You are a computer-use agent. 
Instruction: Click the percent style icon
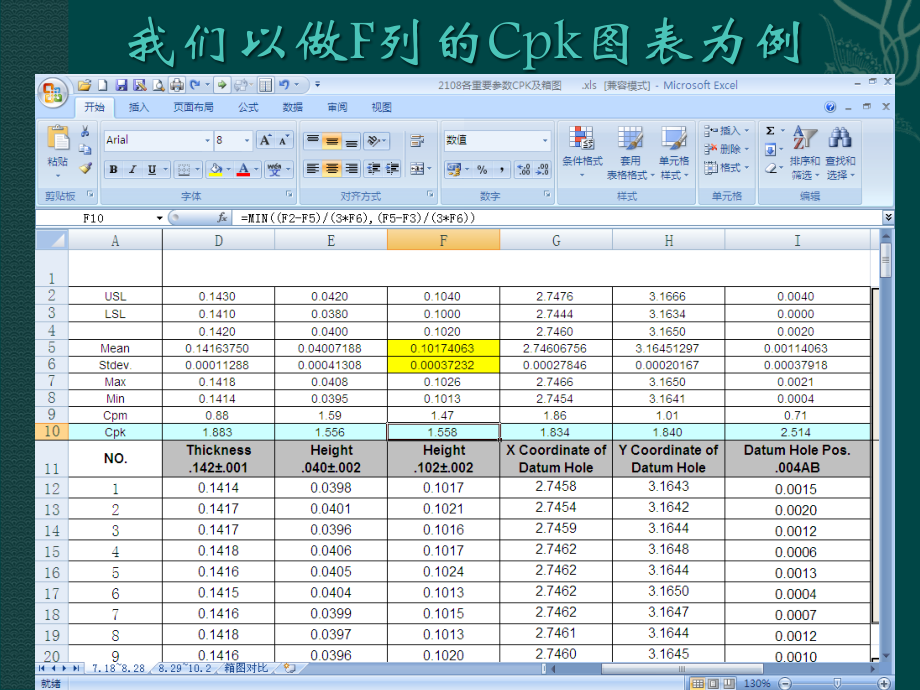tap(482, 170)
